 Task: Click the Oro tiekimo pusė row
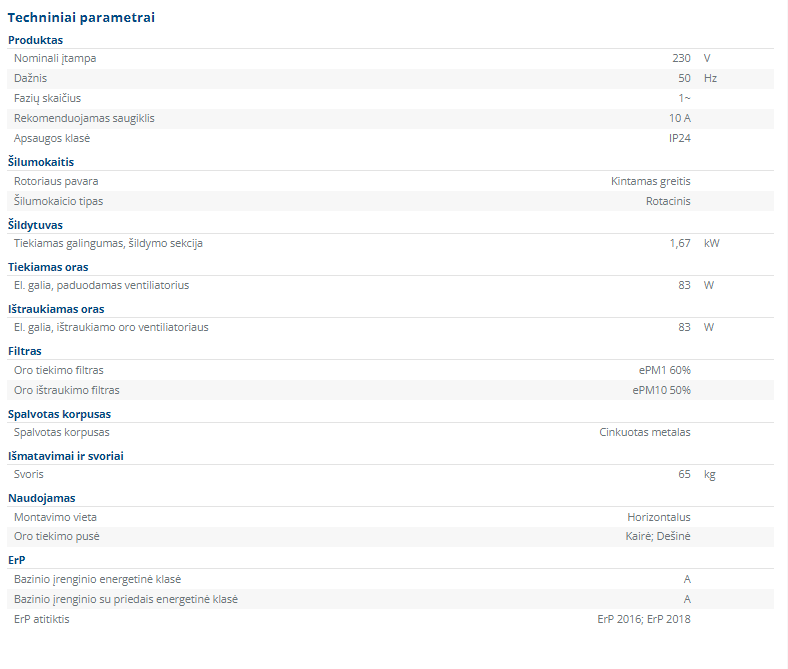tap(390, 537)
